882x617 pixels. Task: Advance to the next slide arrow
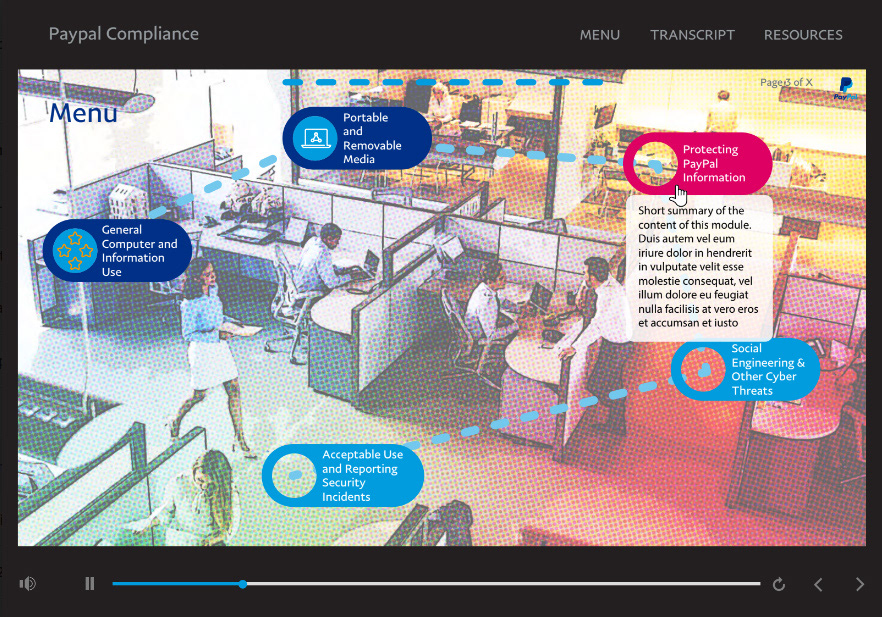click(x=860, y=584)
